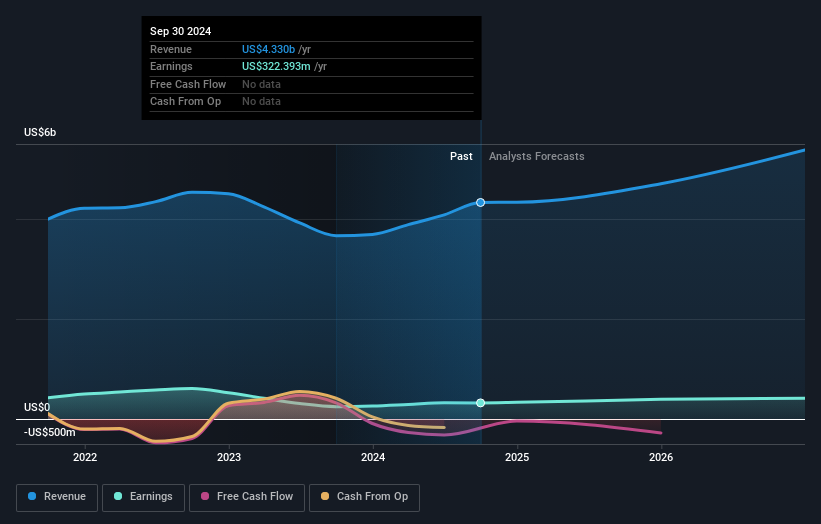The width and height of the screenshot is (821, 524).
Task: Select the Earnings data point at Sep 2024
Action: 480,403
